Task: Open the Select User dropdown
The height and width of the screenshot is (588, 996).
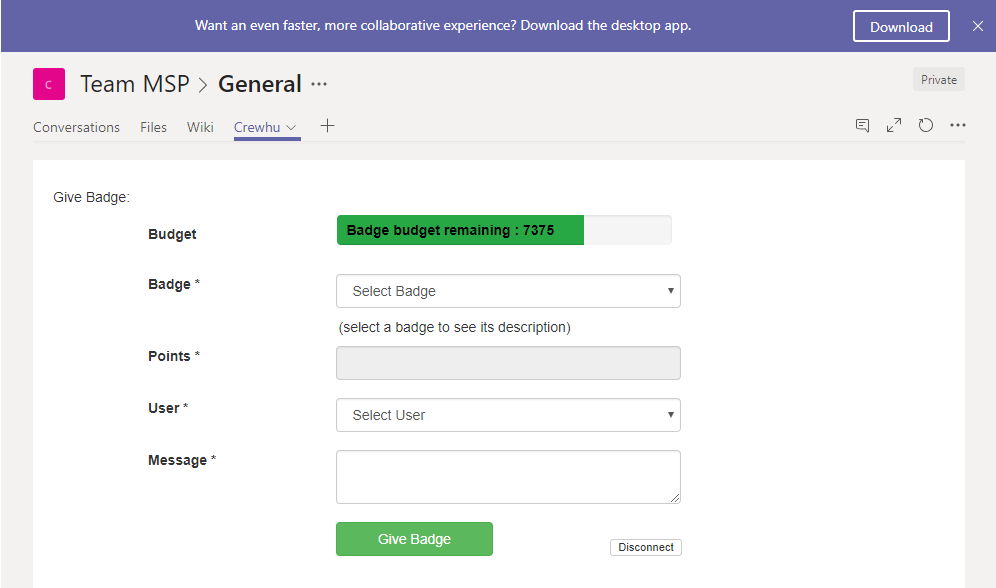Action: point(508,415)
